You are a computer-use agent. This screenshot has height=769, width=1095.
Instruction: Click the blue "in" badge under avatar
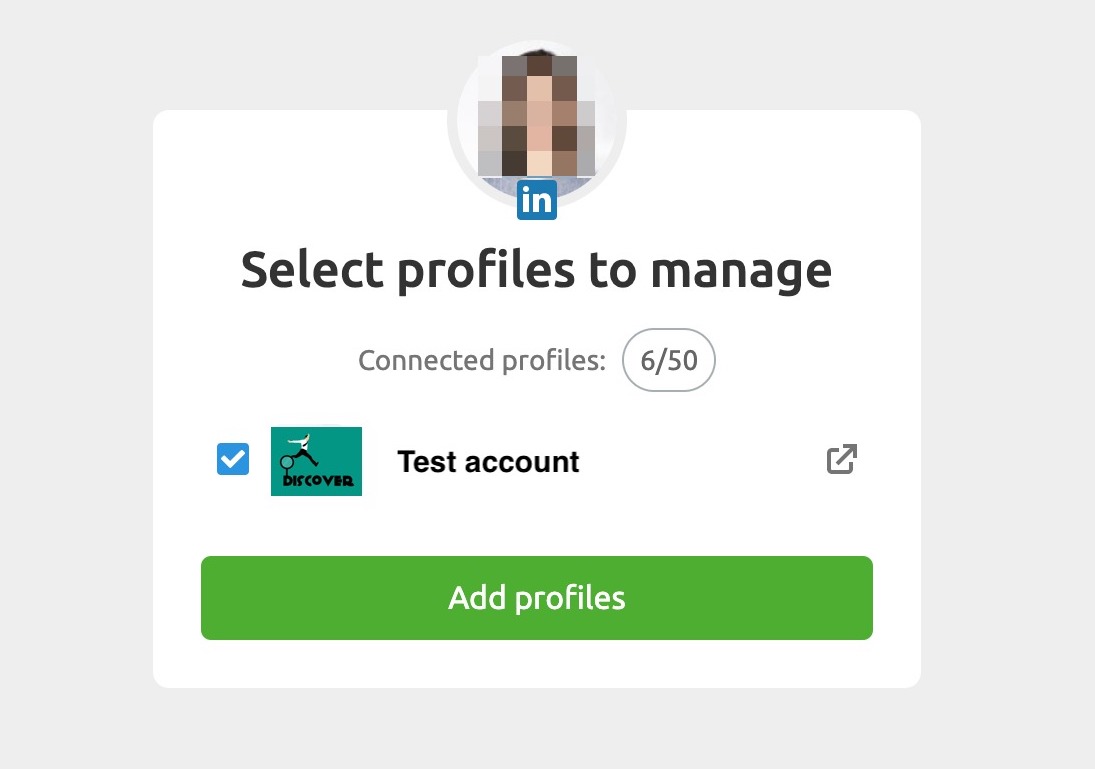(x=537, y=200)
